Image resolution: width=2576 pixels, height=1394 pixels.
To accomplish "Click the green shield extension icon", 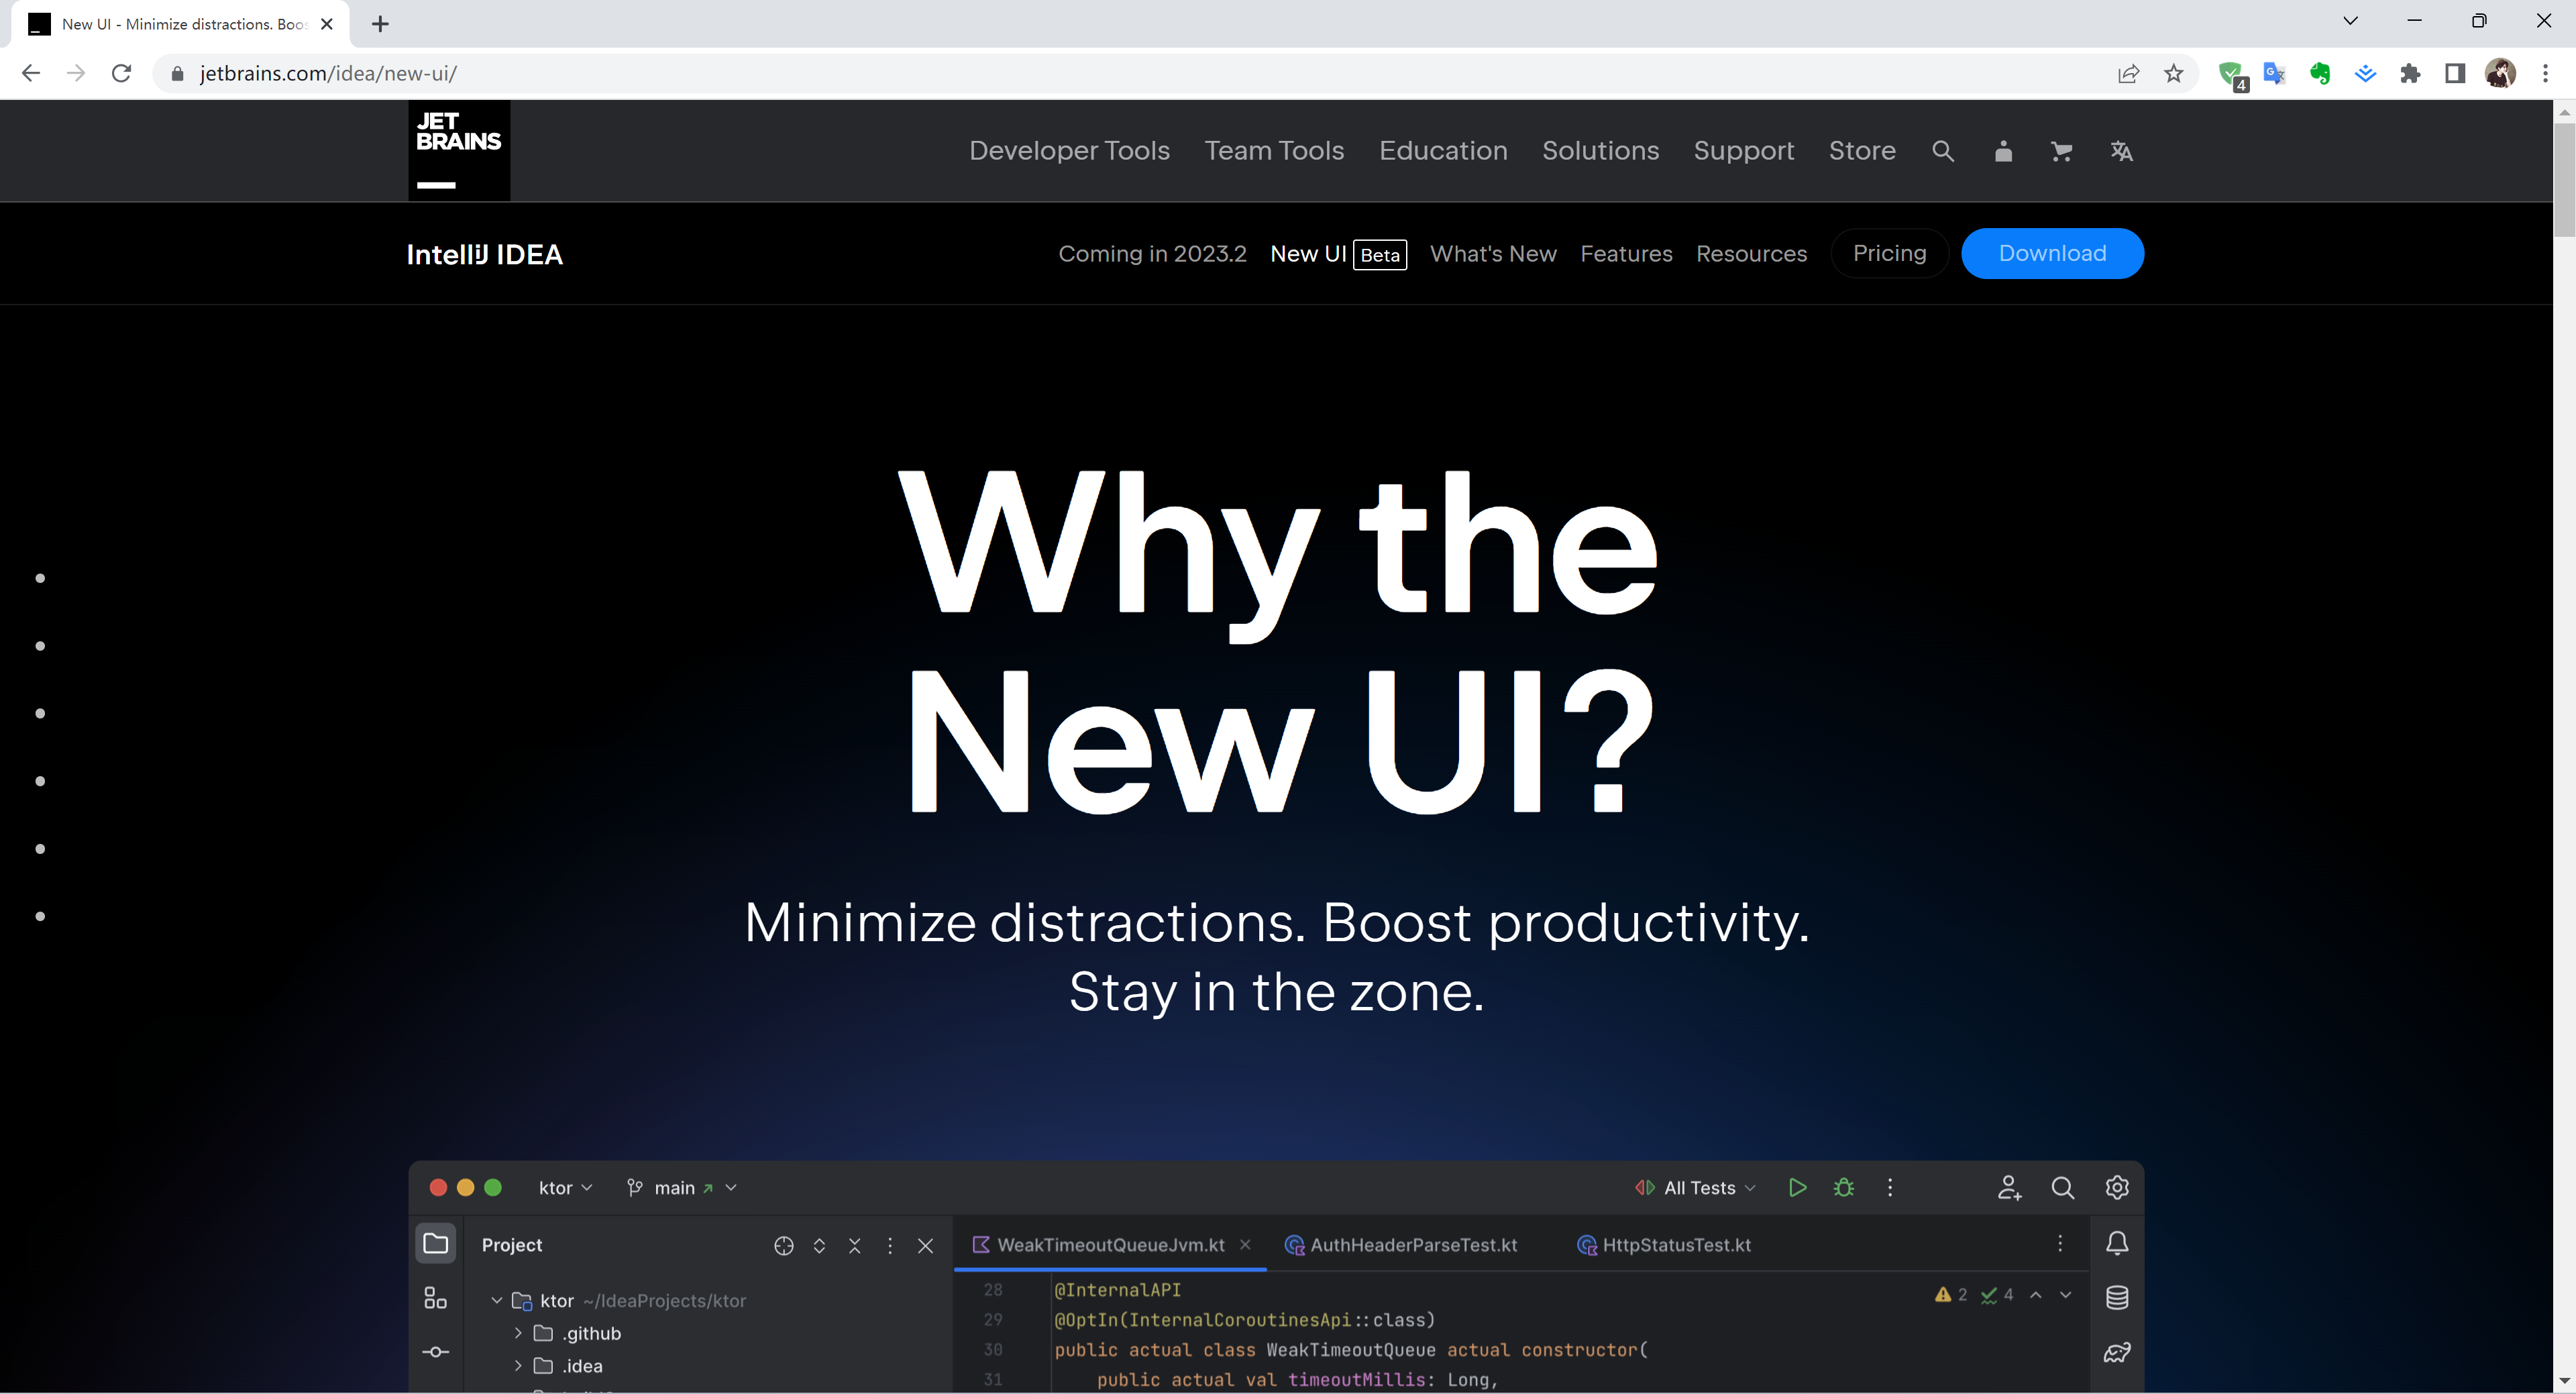I will [2231, 74].
